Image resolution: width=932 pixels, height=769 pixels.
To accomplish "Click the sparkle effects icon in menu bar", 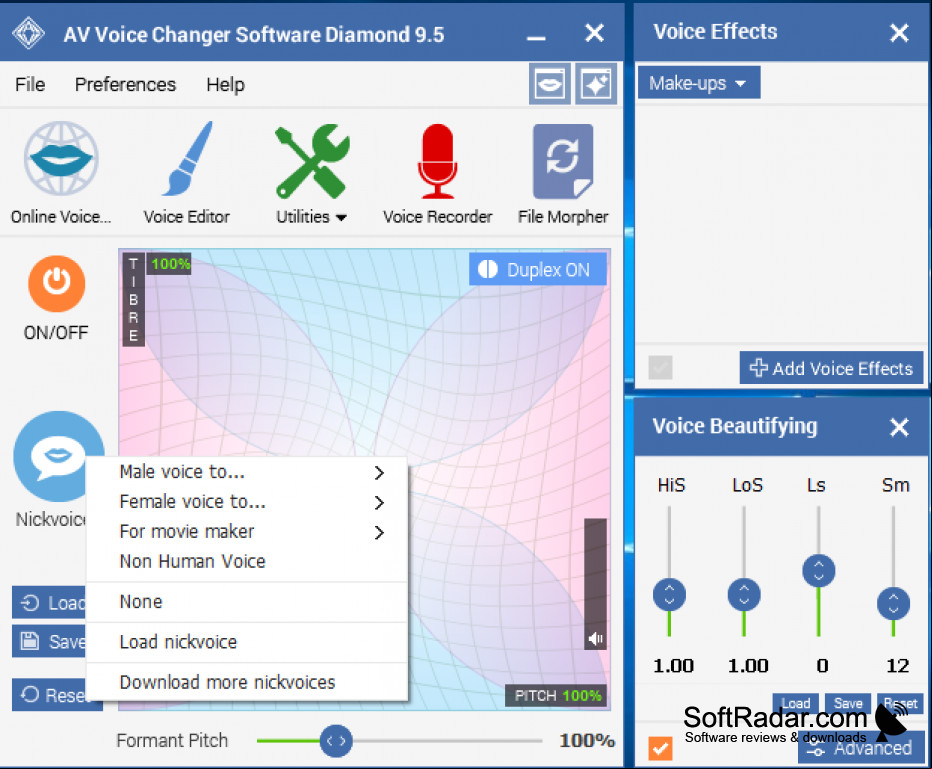I will click(x=596, y=84).
